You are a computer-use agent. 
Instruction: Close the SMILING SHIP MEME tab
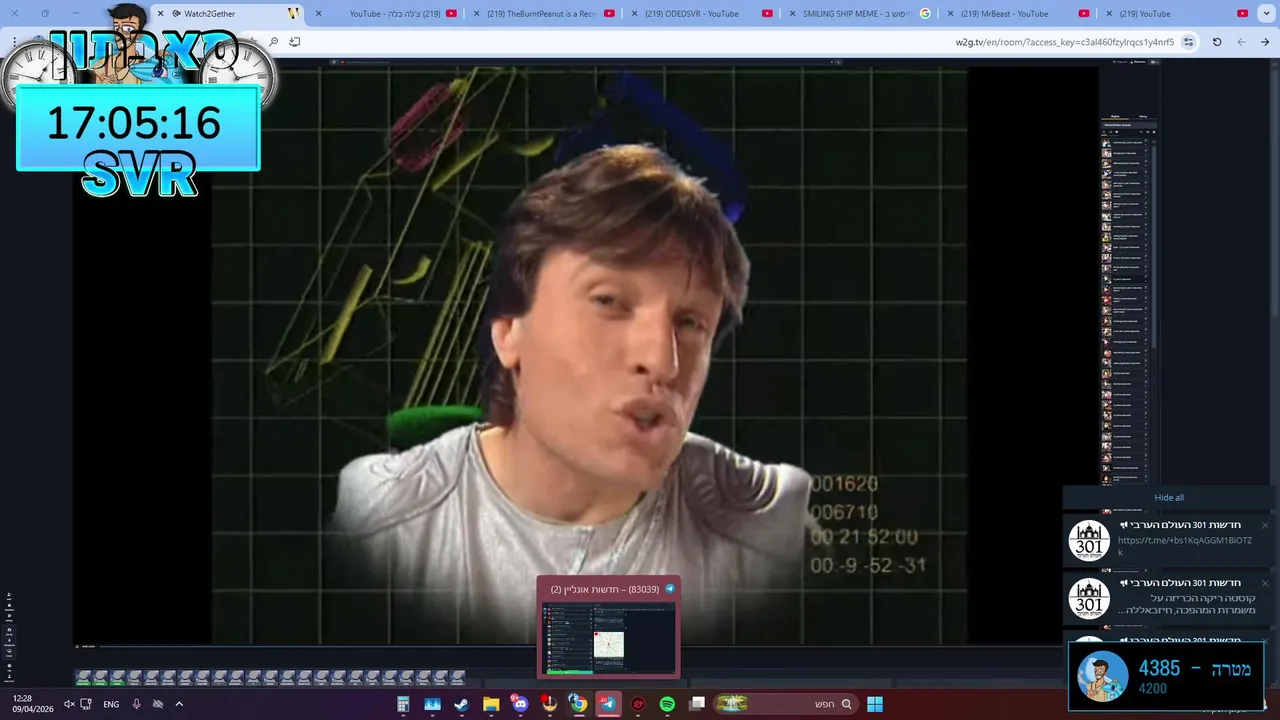(x=793, y=14)
